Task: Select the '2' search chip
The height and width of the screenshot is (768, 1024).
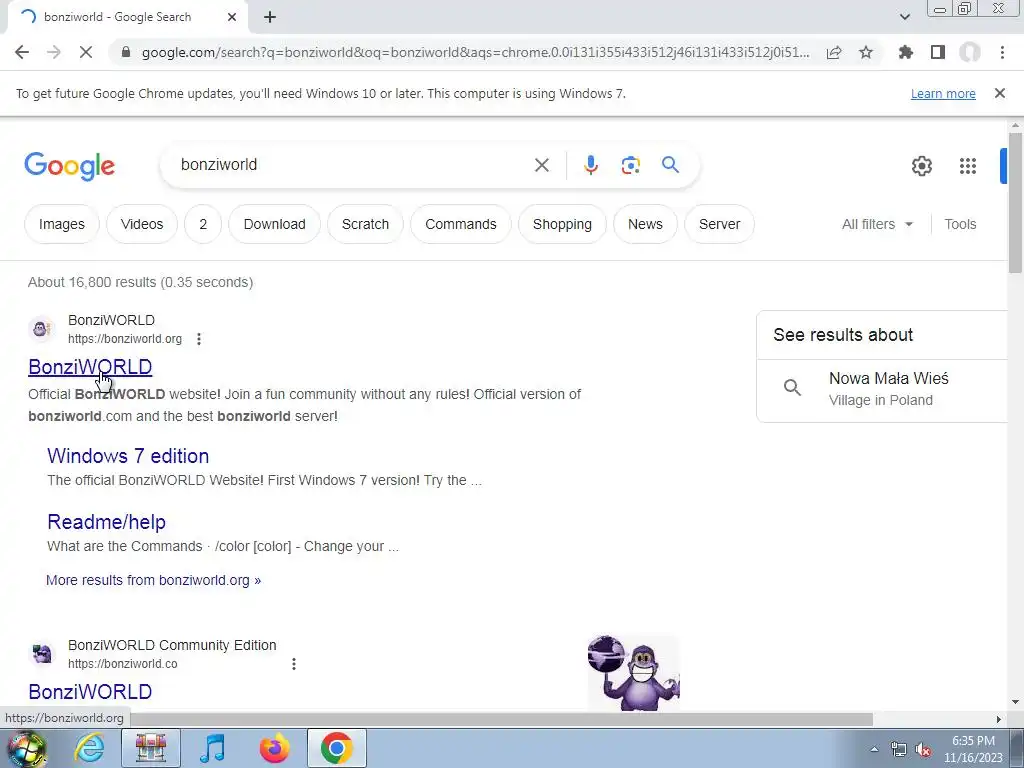Action: pos(203,224)
